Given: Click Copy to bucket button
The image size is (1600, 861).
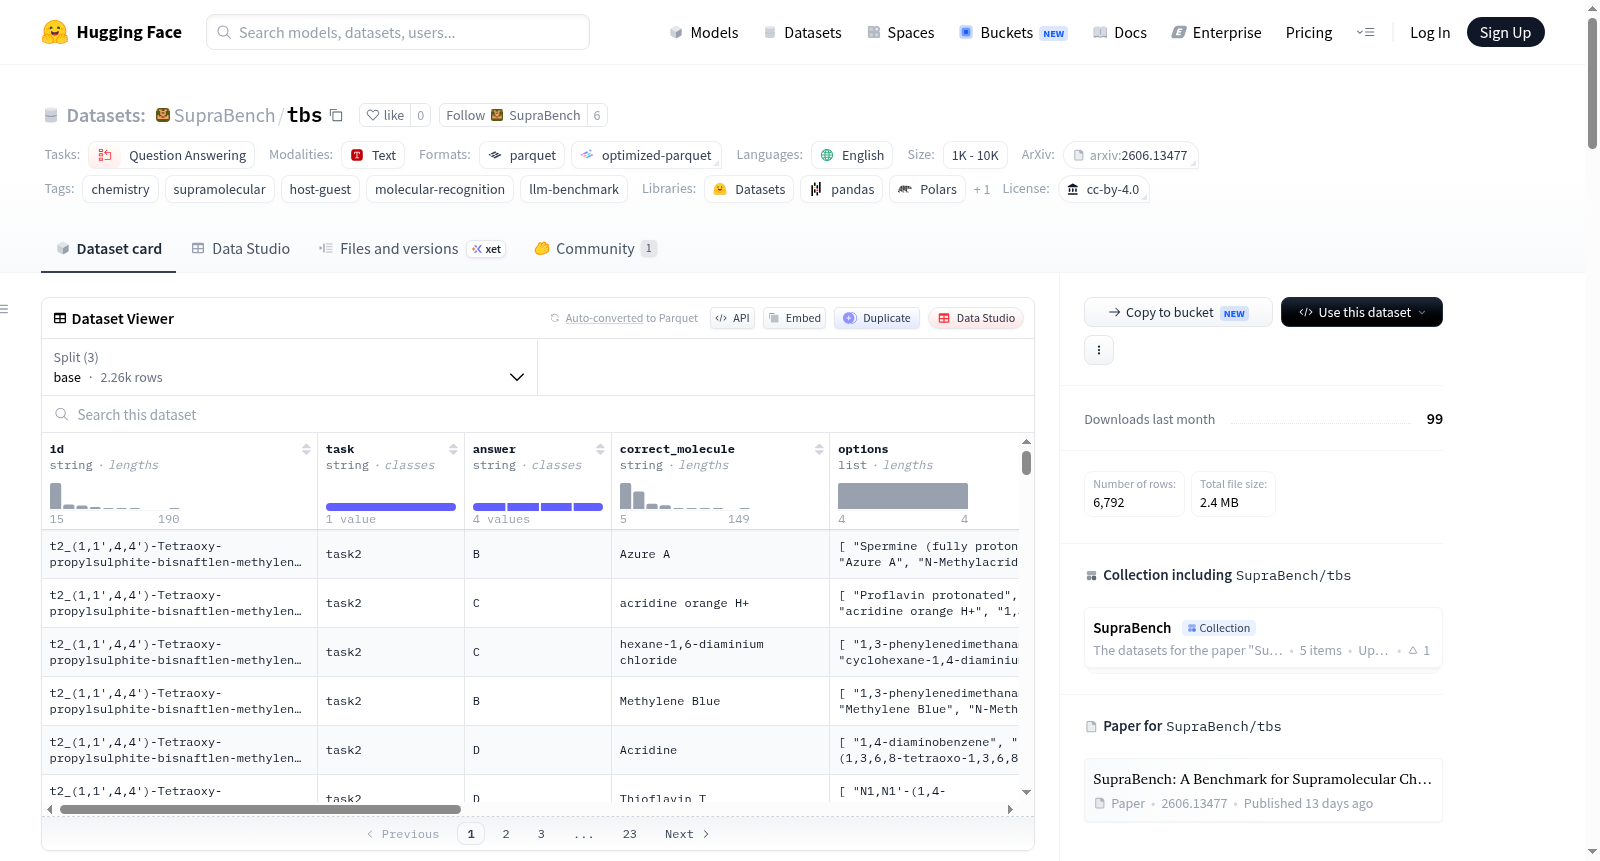Looking at the screenshot, I should pos(1178,312).
